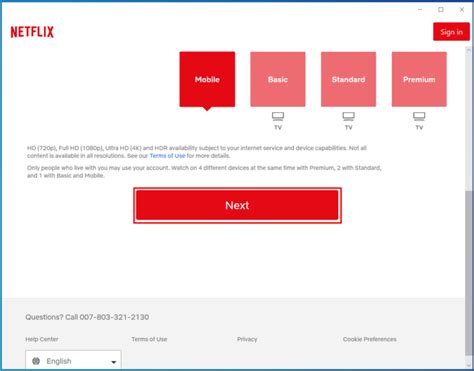This screenshot has height=371, width=474.
Task: Click the vertical scrollbar thumb
Action: point(469,274)
